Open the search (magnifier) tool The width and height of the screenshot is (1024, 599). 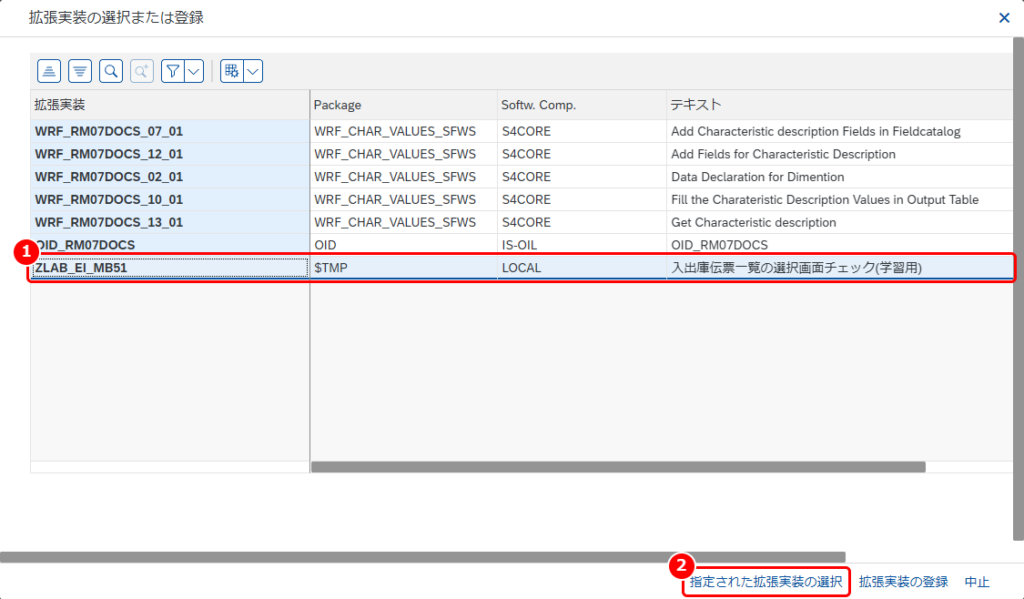[111, 71]
